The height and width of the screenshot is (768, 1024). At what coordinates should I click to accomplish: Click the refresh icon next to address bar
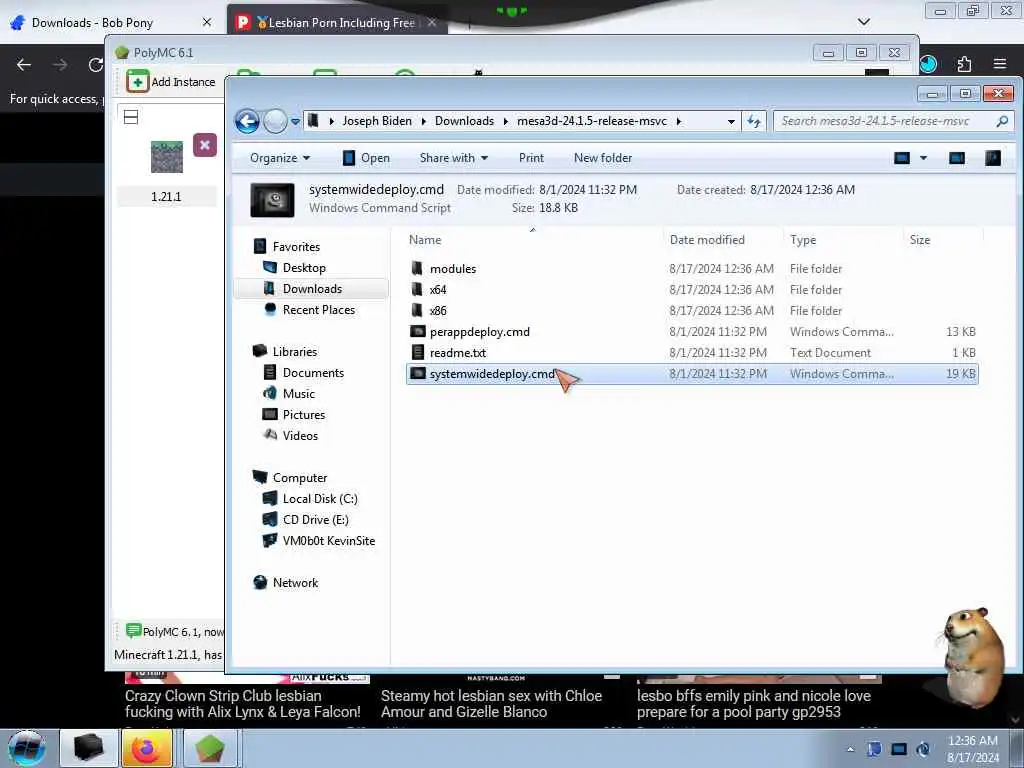754,121
